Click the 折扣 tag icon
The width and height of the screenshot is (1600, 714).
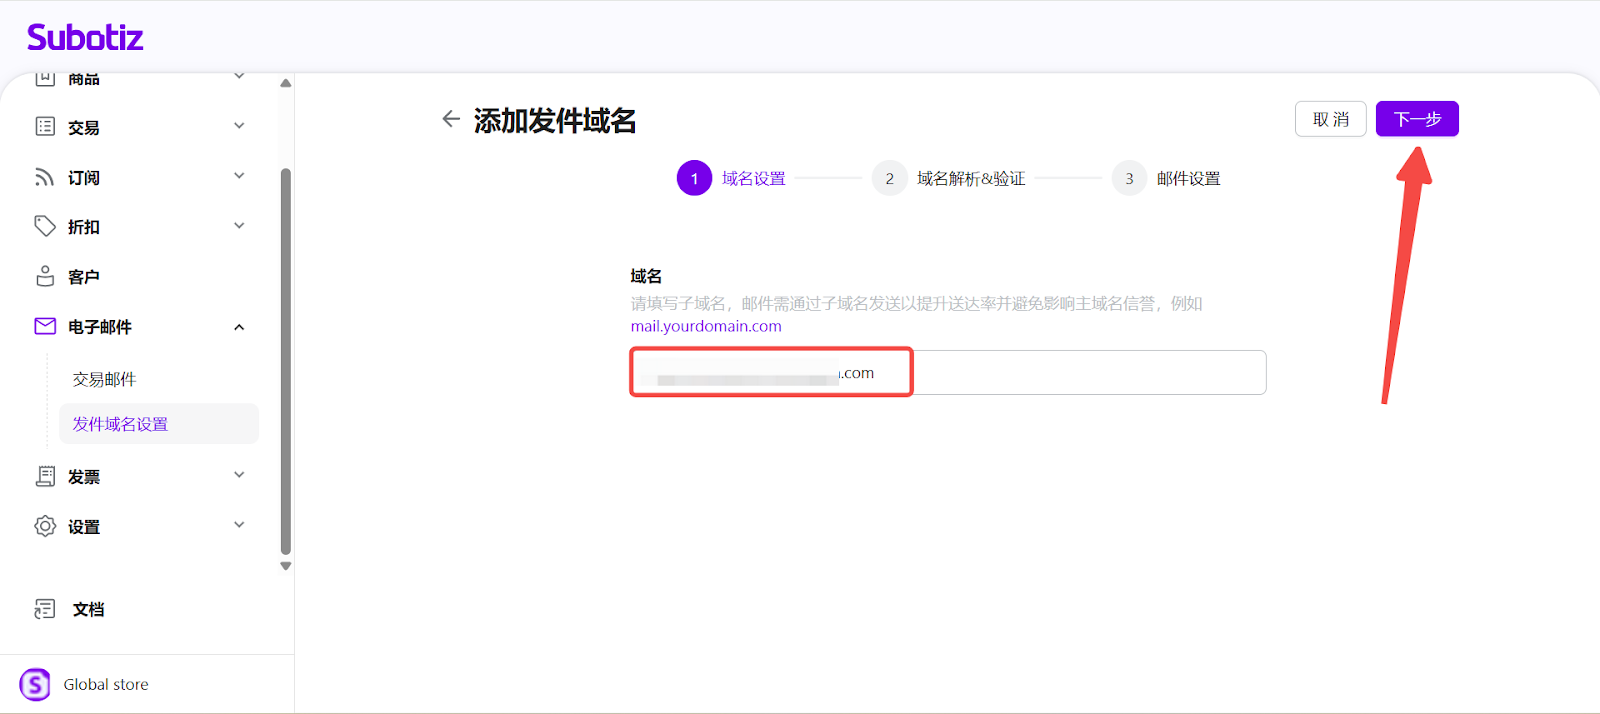tap(45, 227)
